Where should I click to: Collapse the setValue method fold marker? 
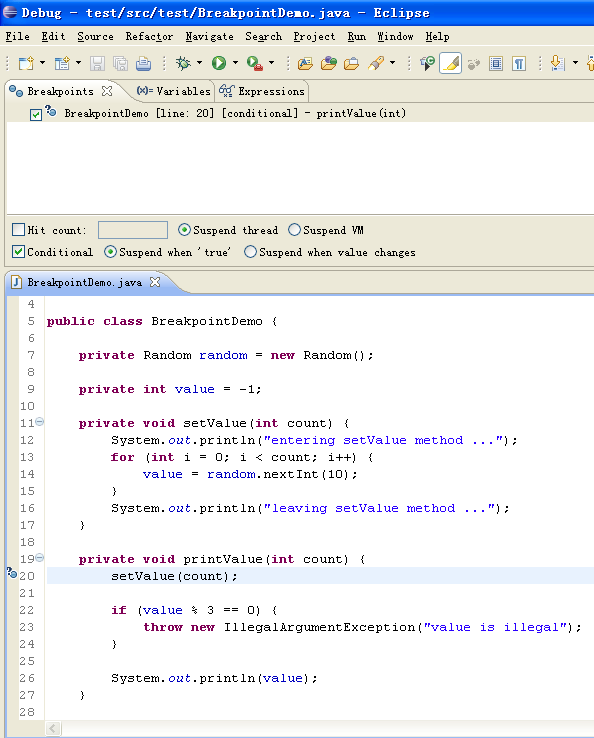coord(40,422)
